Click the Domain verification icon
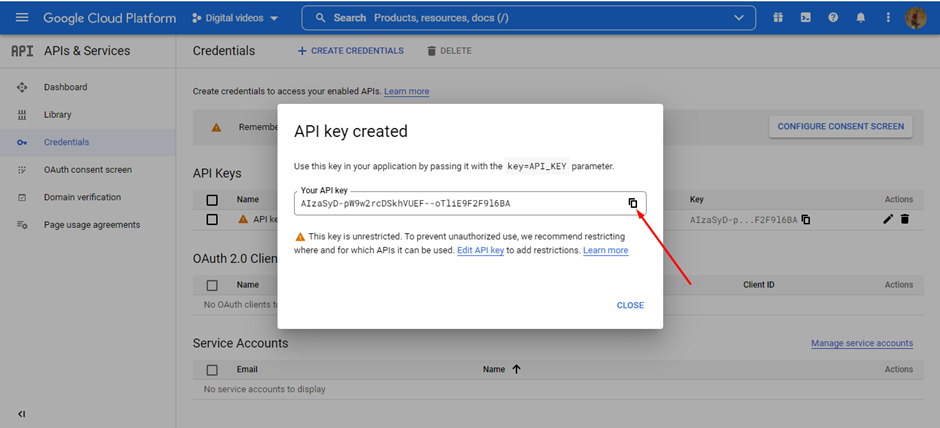This screenshot has width=940, height=428. [22, 197]
